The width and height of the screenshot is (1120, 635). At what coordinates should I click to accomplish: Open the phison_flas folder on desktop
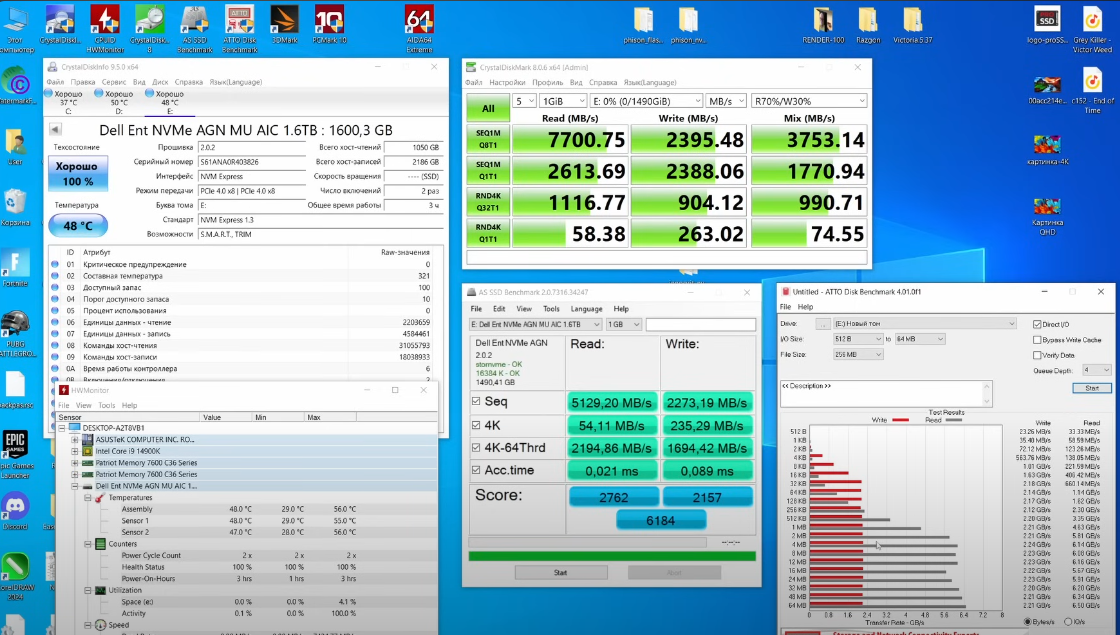pos(644,26)
